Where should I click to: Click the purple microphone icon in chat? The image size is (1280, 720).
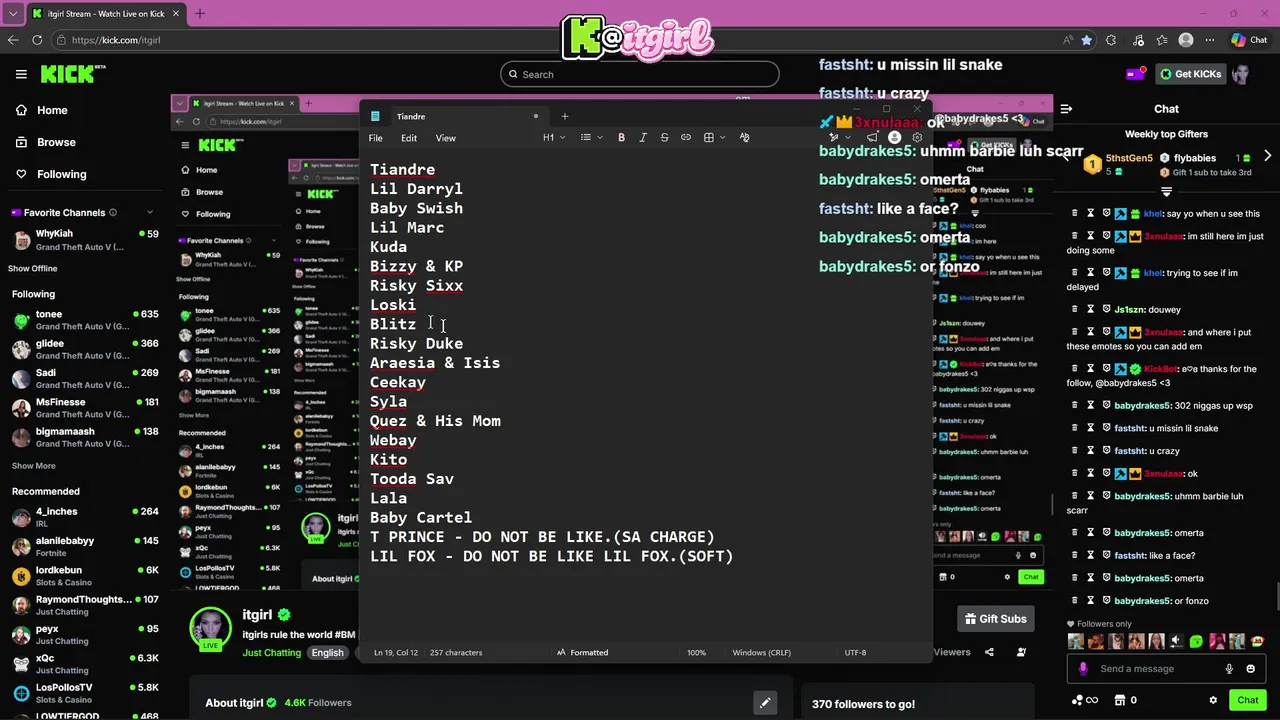pyautogui.click(x=1083, y=669)
